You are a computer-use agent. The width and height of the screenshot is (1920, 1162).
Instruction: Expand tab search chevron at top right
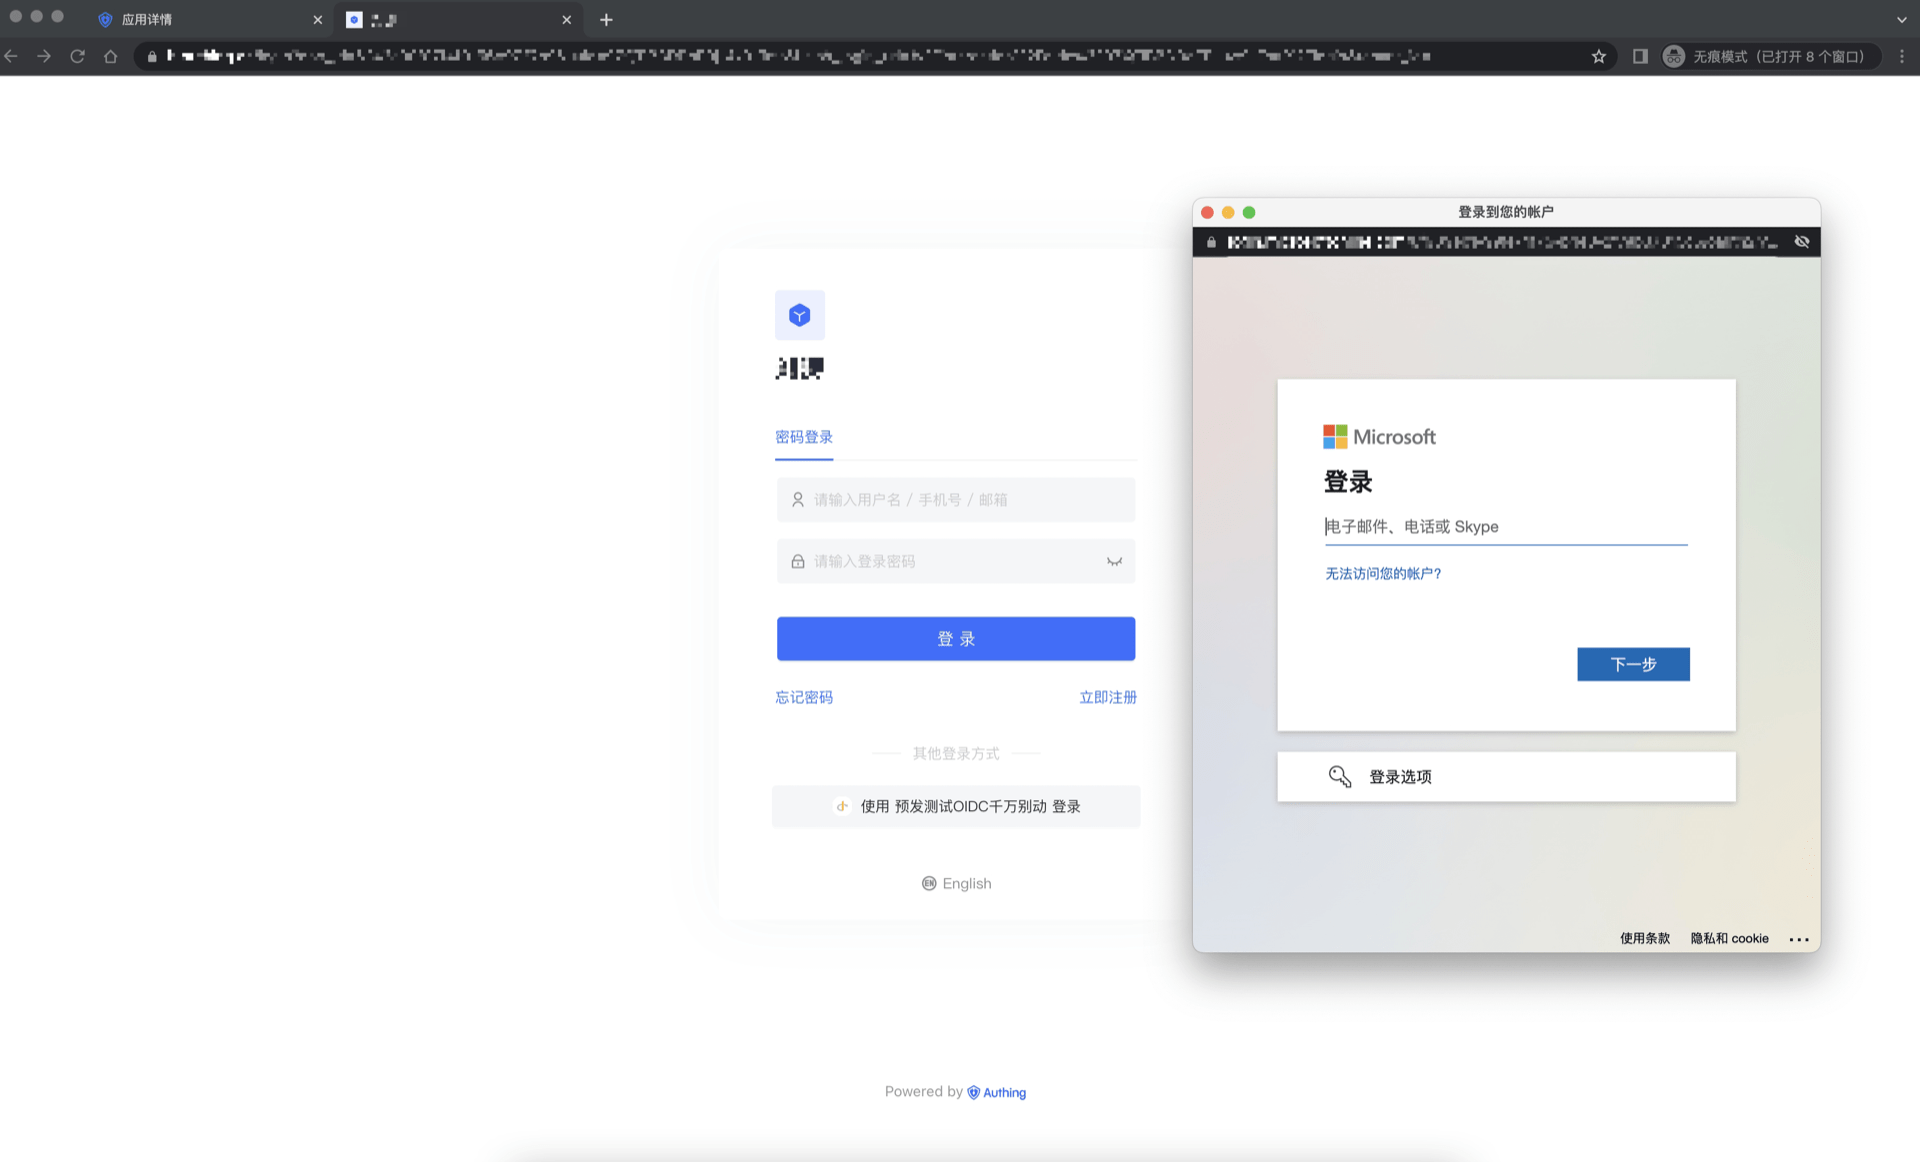pyautogui.click(x=1901, y=19)
